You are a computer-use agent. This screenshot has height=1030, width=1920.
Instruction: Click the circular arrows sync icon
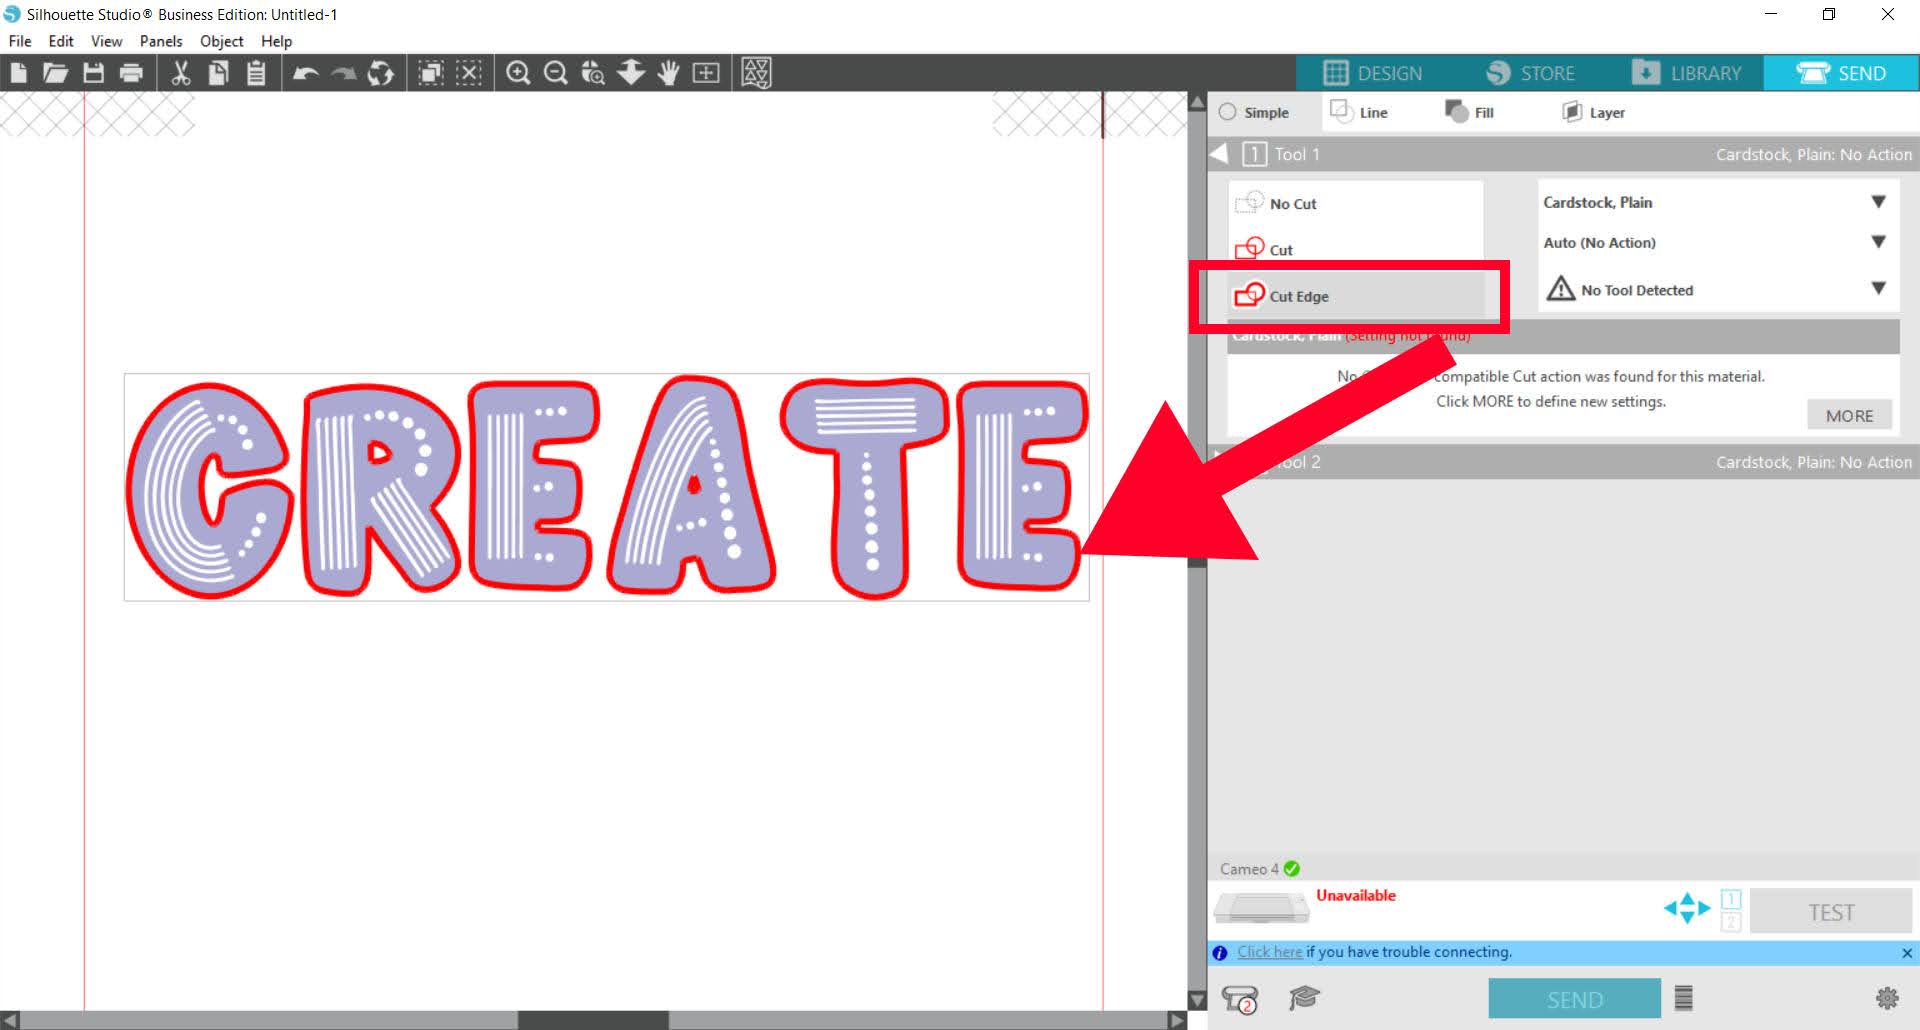(380, 73)
